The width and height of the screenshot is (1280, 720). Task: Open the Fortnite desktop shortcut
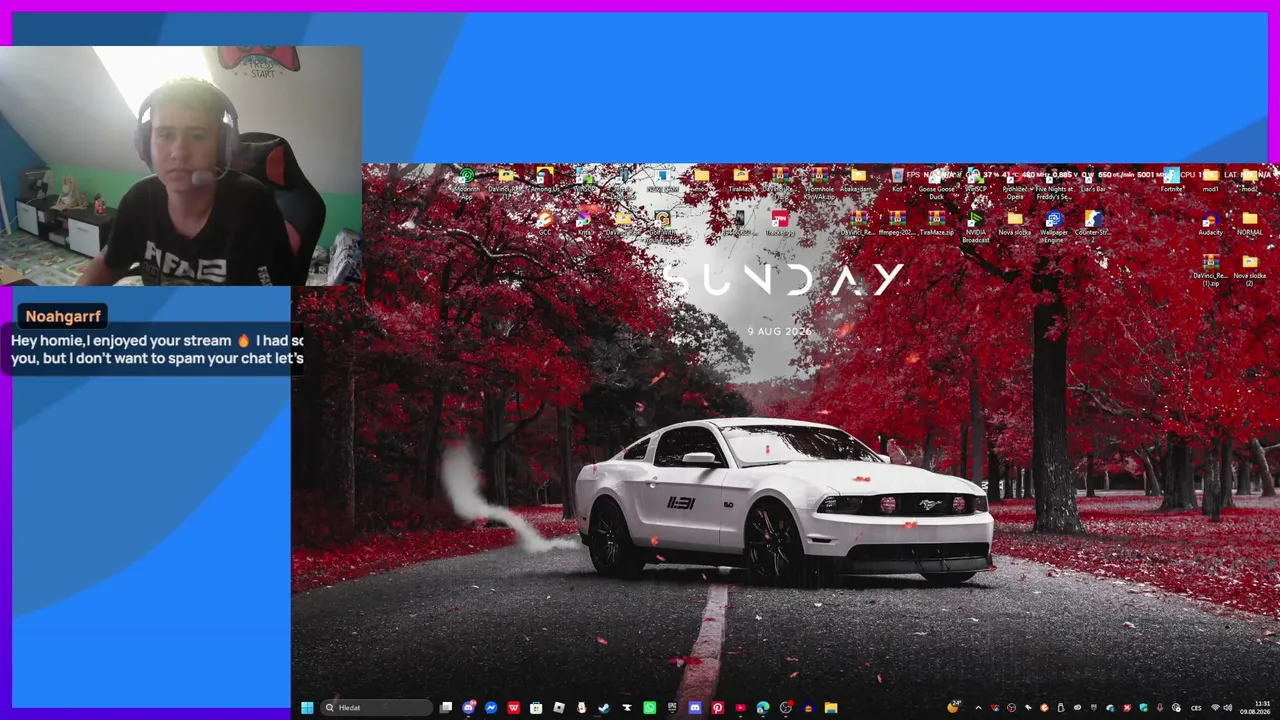pyautogui.click(x=1171, y=180)
